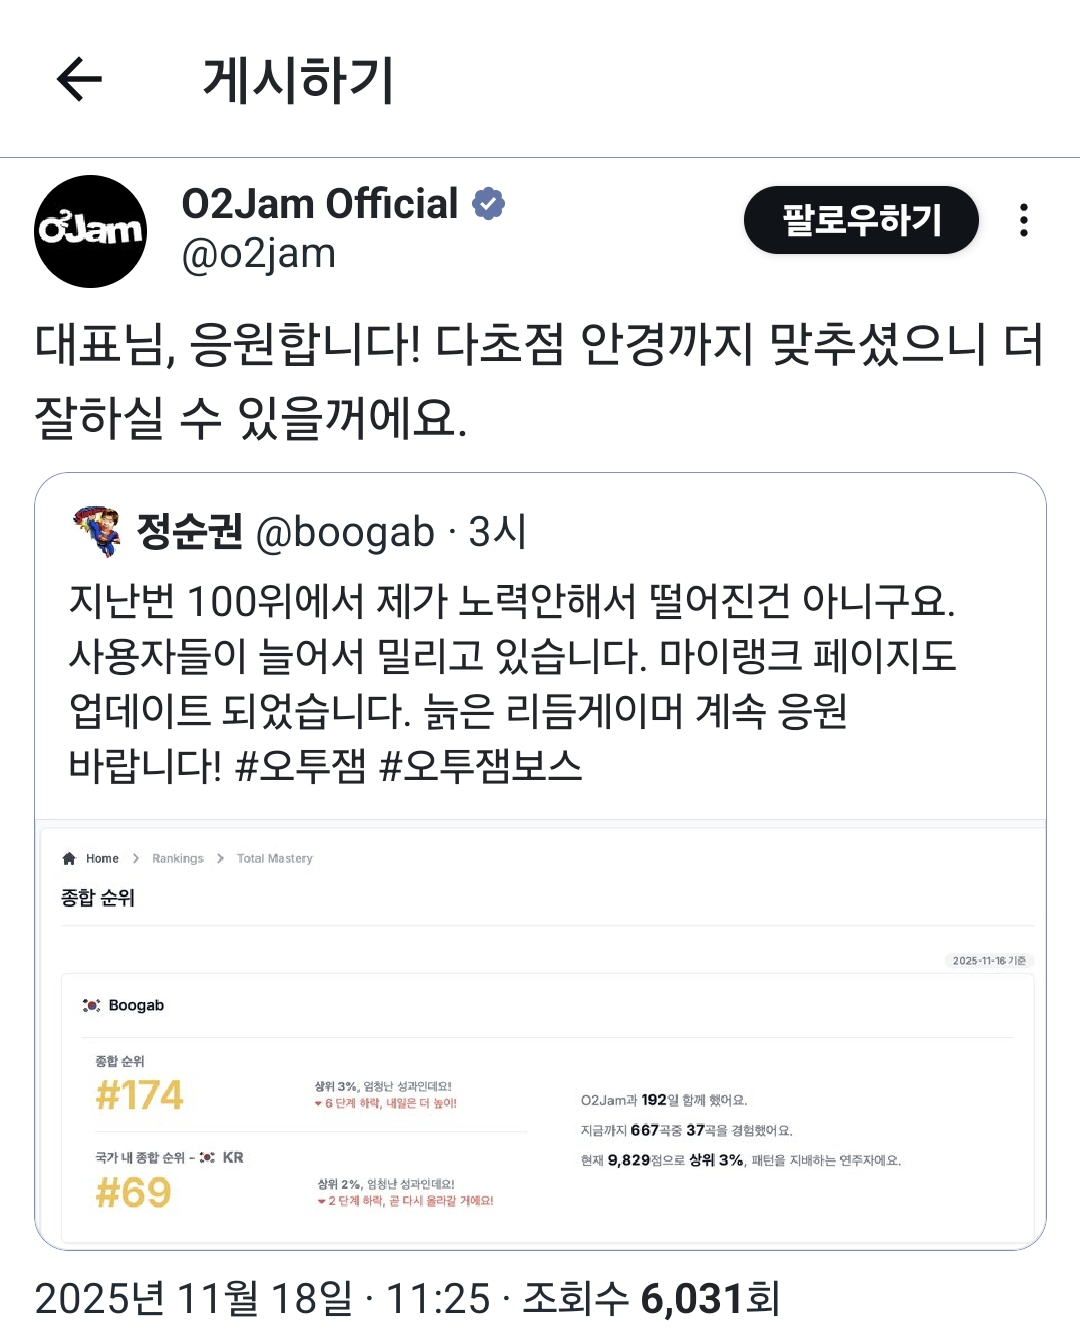
Task: Open the #오투잼보스 hashtag
Action: pyautogui.click(x=481, y=766)
